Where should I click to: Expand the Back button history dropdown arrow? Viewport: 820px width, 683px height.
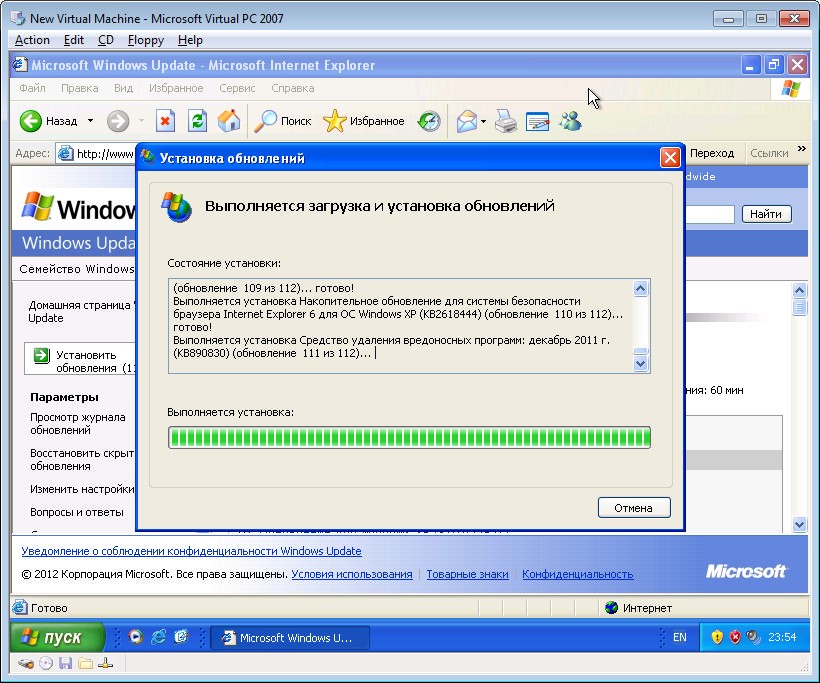[x=90, y=121]
